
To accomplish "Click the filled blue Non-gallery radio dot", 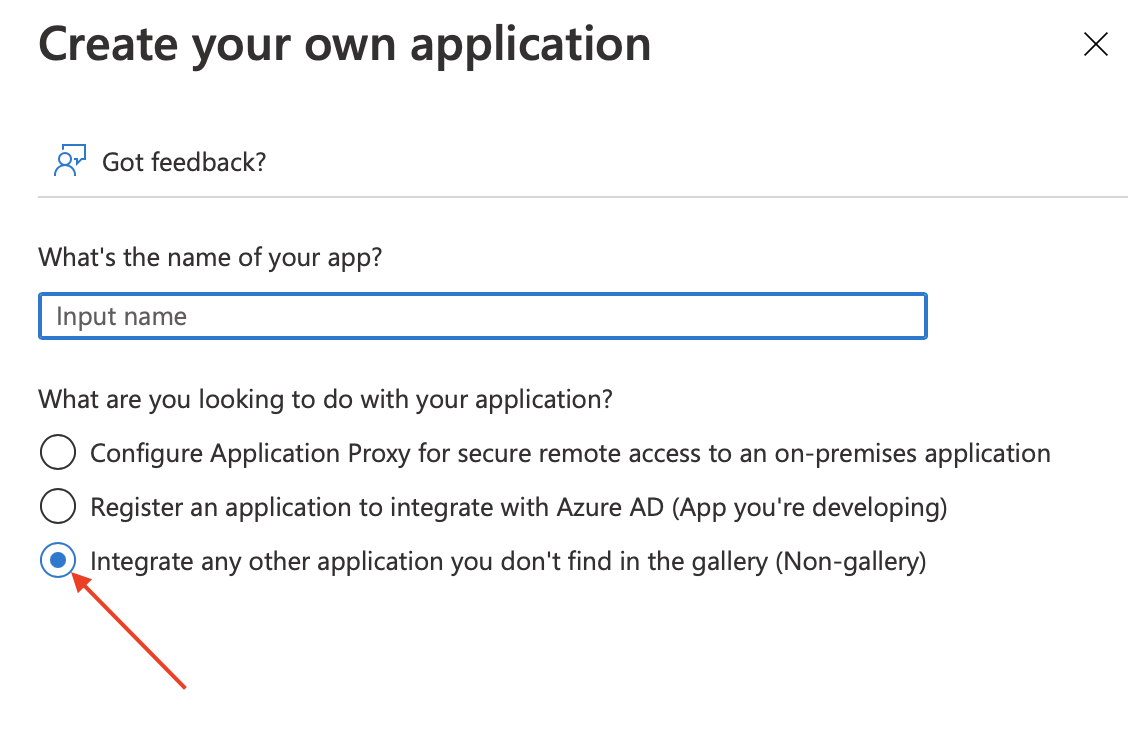I will pos(58,561).
